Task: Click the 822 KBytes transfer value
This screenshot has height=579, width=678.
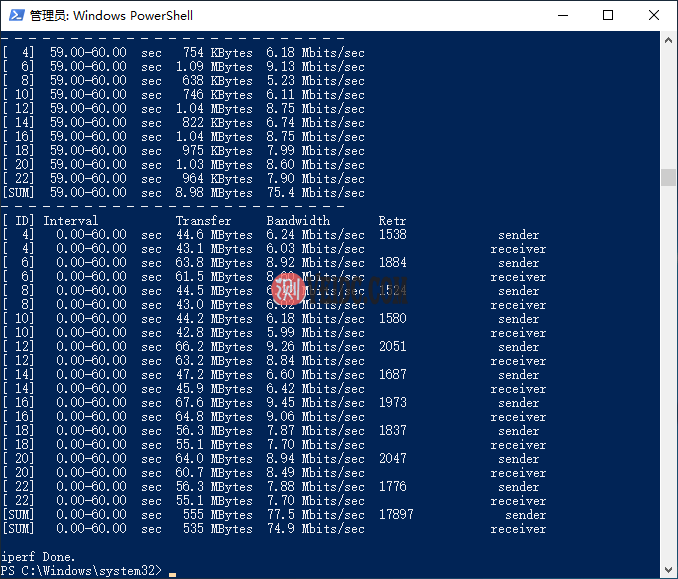Action: [217, 122]
